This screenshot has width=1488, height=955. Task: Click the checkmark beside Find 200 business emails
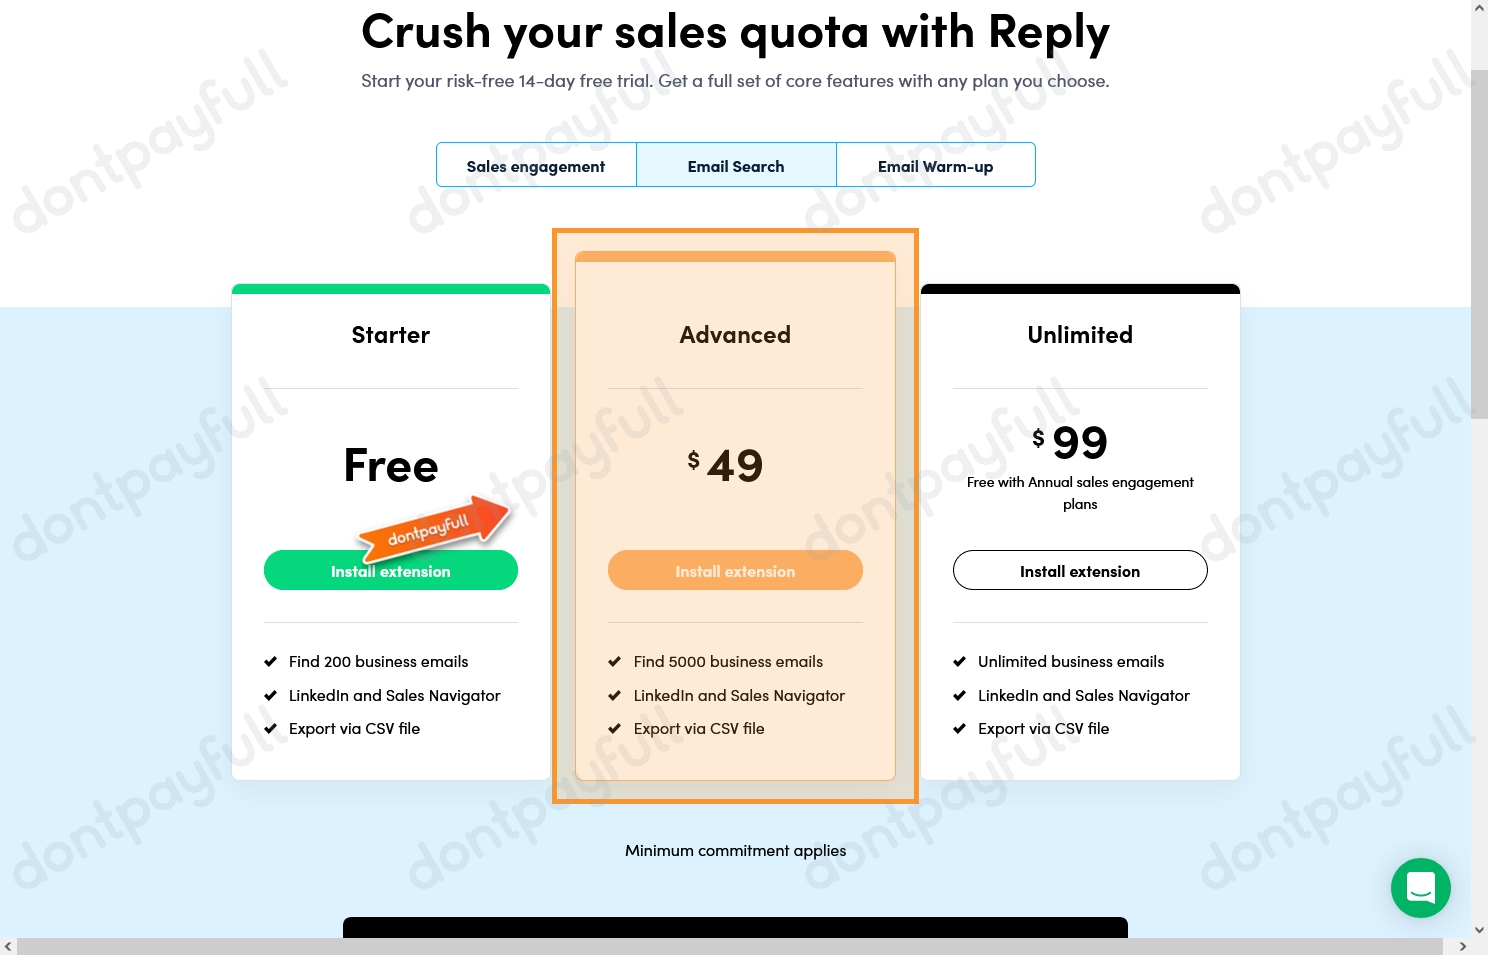pos(271,661)
